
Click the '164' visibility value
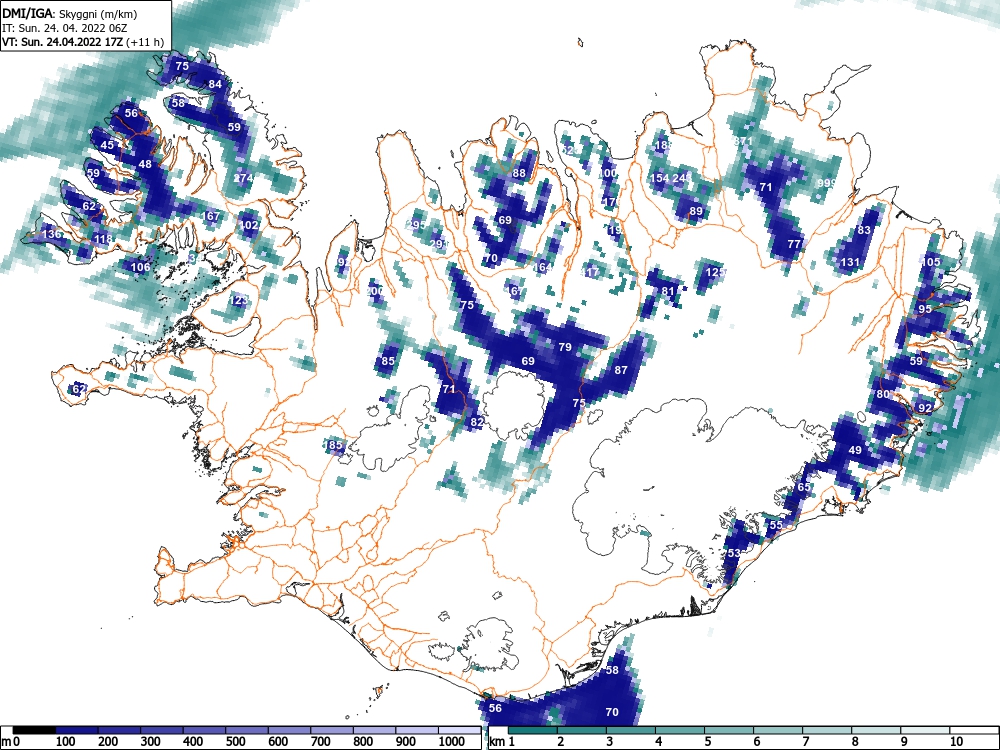click(x=543, y=267)
